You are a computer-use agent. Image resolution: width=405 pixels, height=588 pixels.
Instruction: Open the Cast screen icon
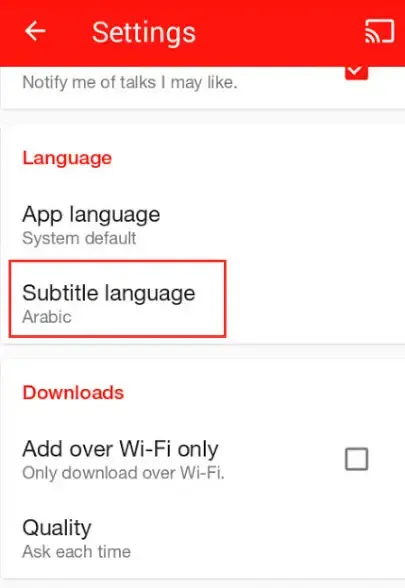point(380,31)
